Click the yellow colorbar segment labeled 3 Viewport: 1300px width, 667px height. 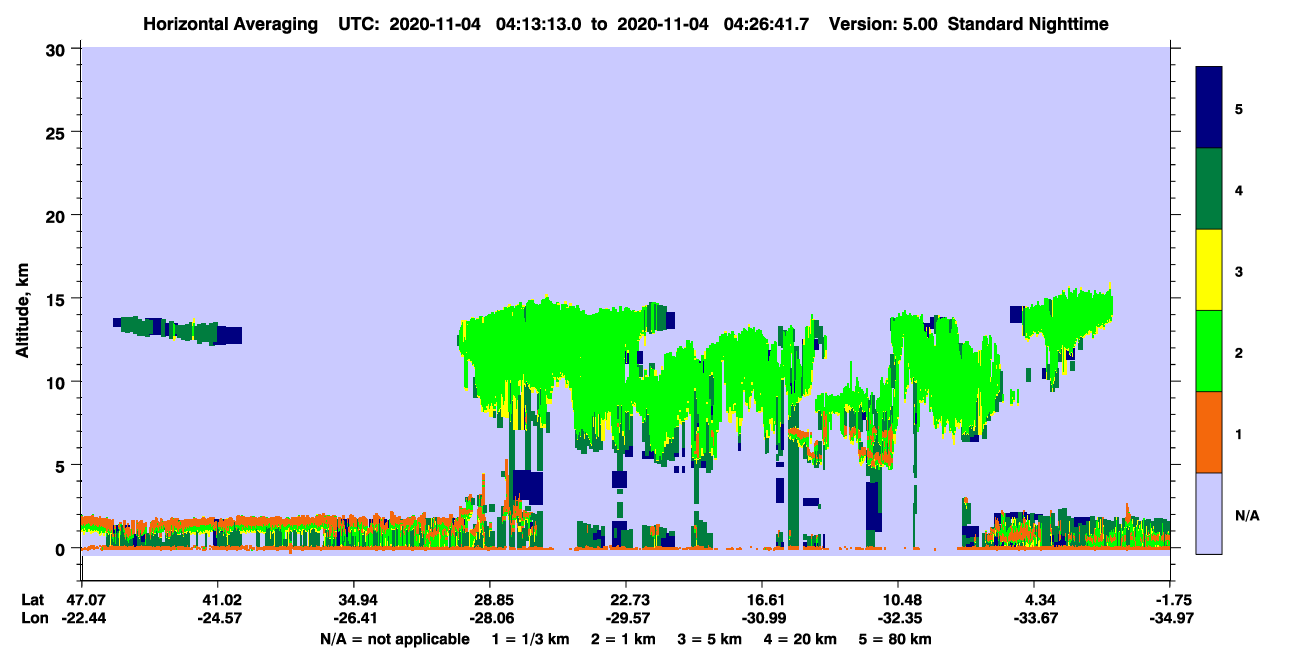(x=1209, y=270)
